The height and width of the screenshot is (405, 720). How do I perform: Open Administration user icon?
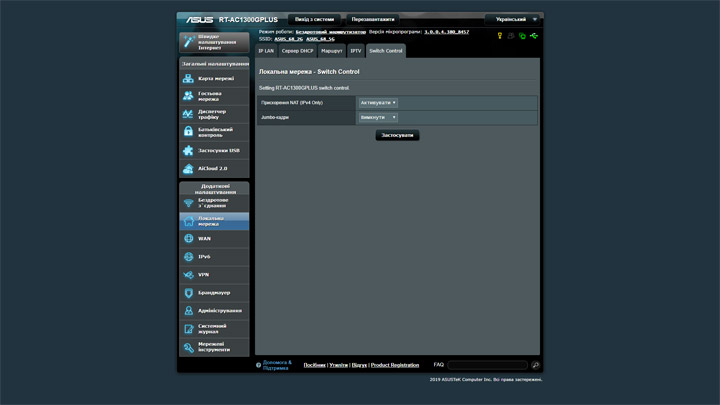(x=188, y=310)
